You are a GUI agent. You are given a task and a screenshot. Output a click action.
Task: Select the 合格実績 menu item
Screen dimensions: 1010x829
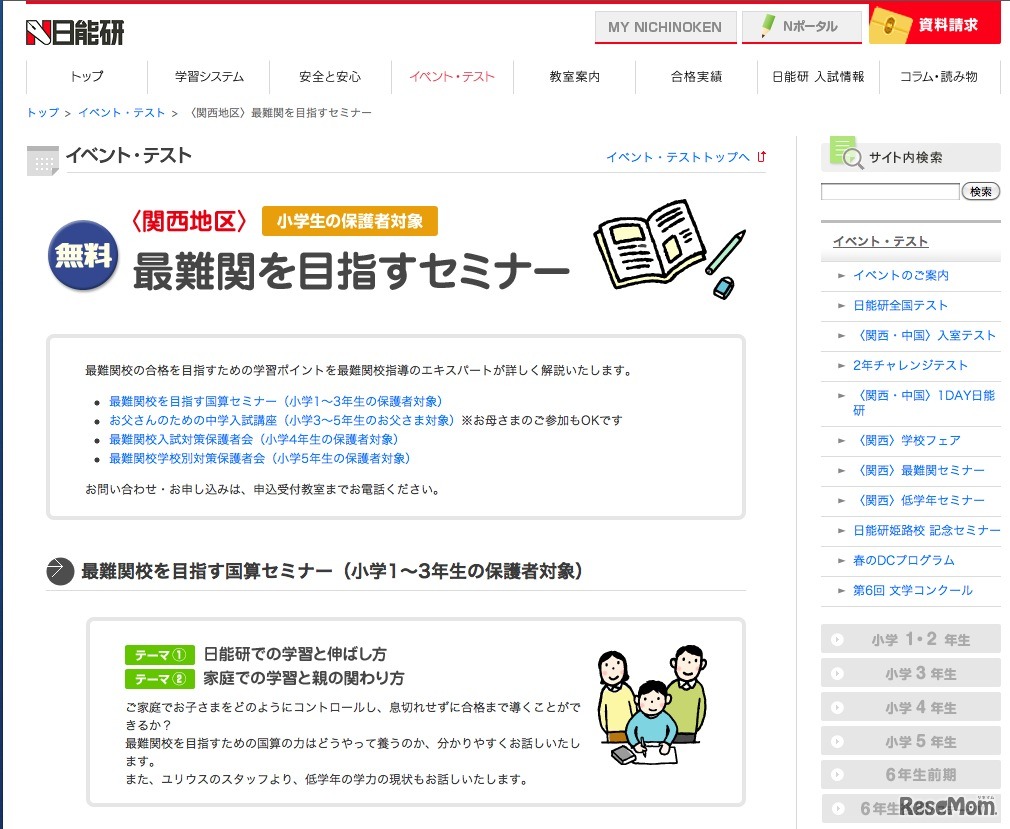pyautogui.click(x=696, y=76)
